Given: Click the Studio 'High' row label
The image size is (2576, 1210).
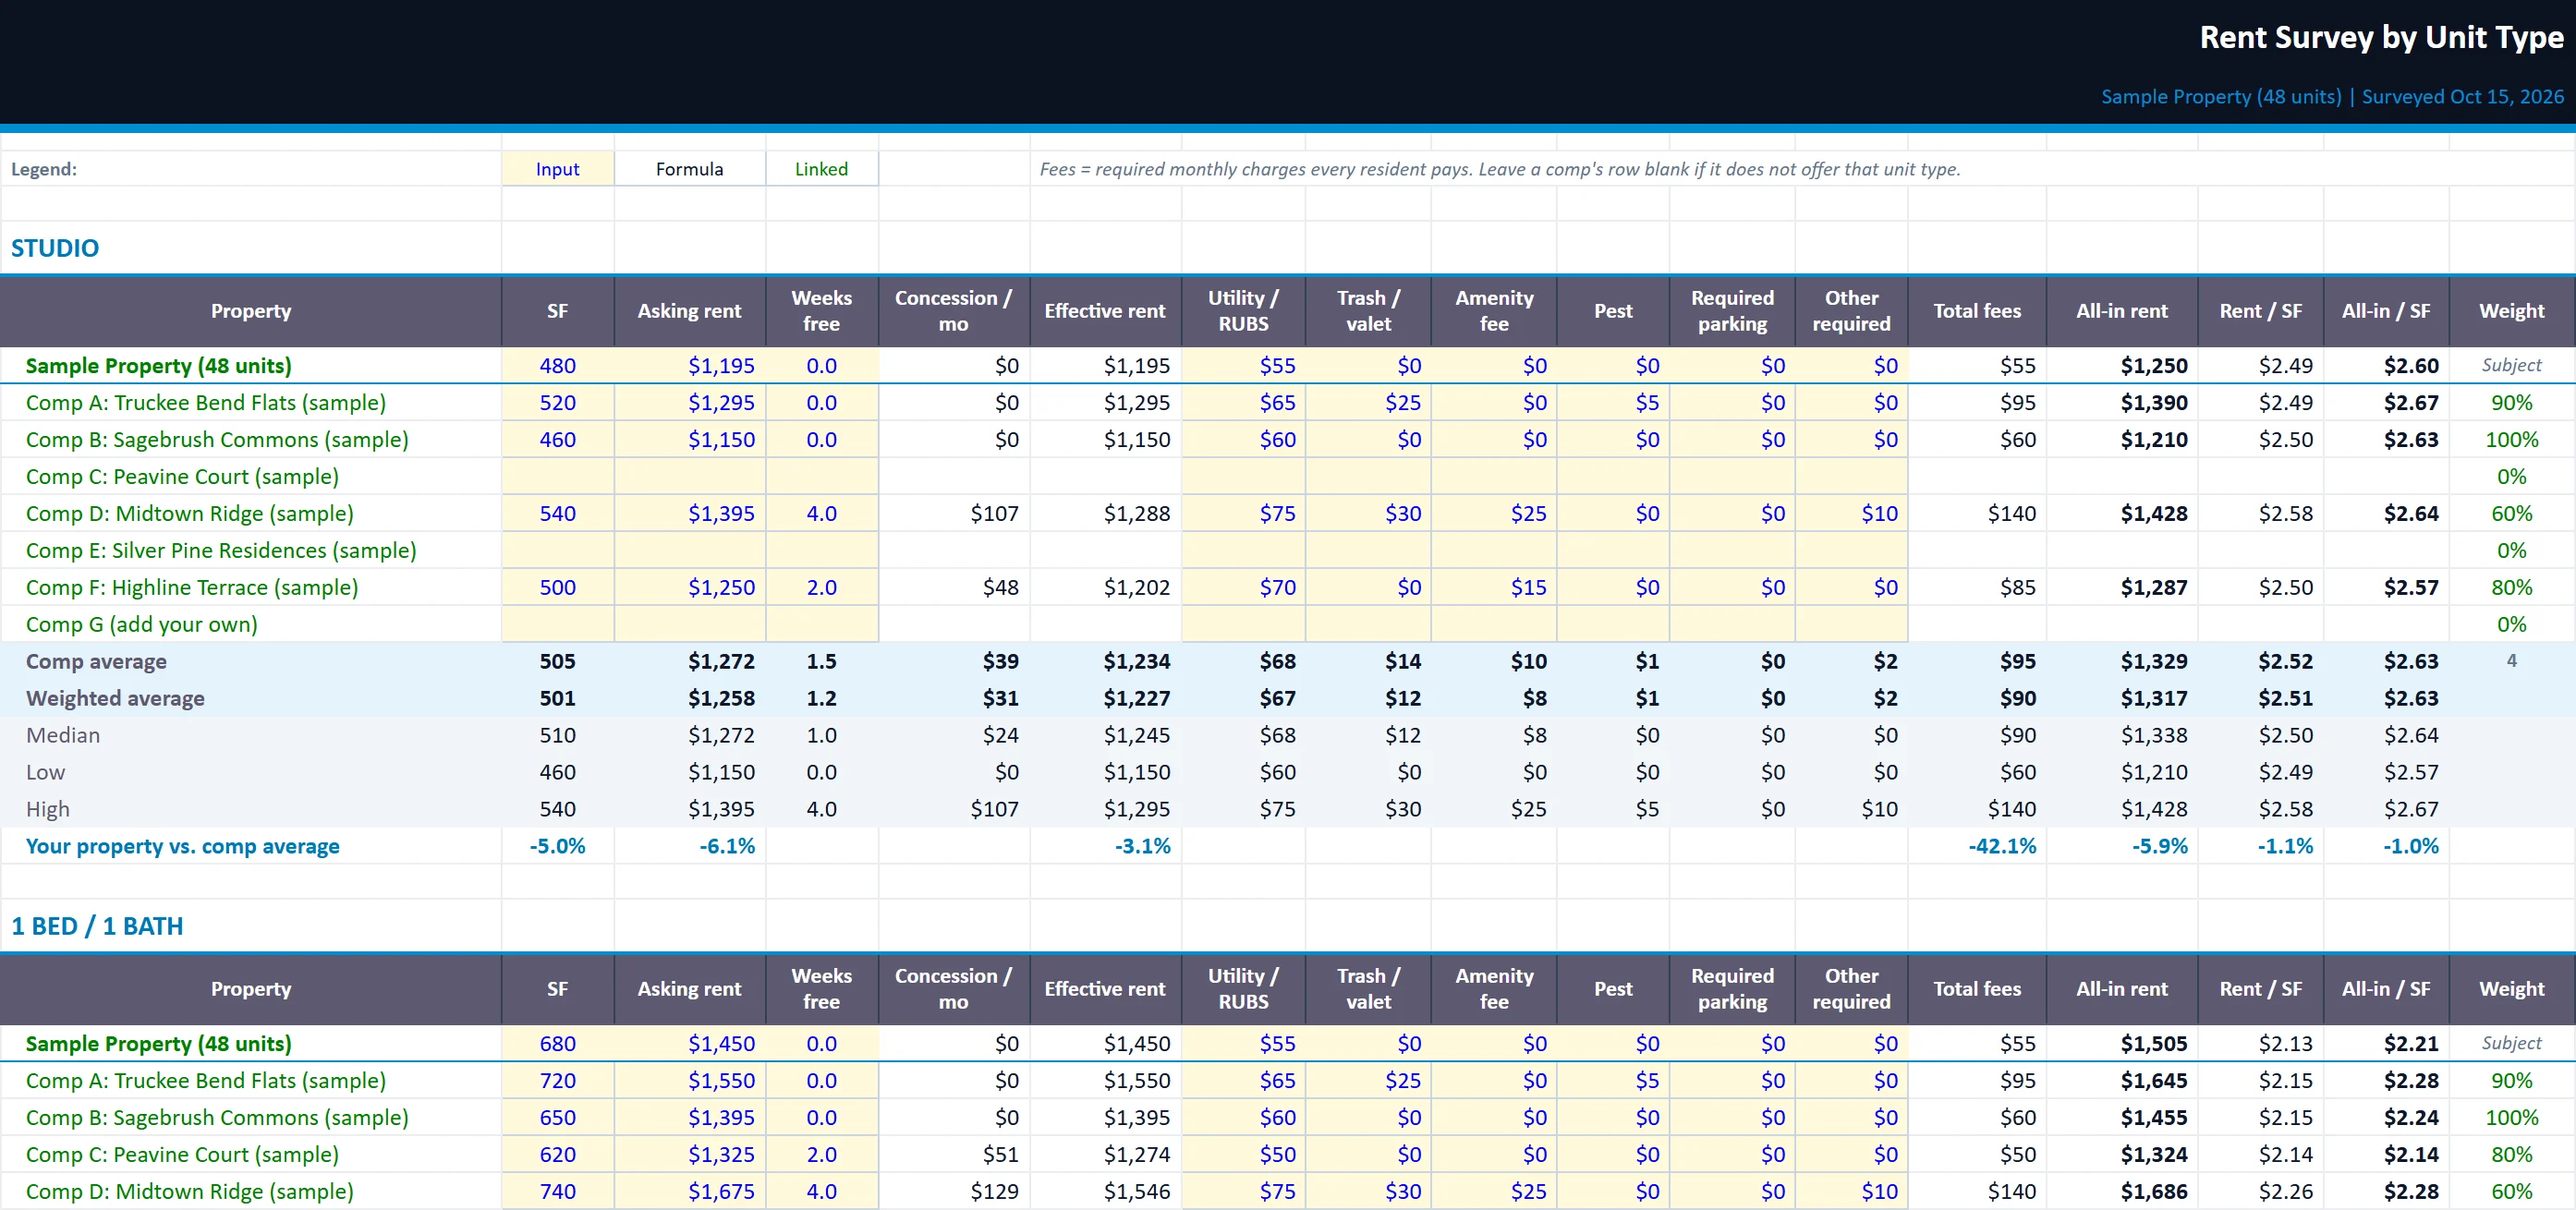Looking at the screenshot, I should [48, 810].
